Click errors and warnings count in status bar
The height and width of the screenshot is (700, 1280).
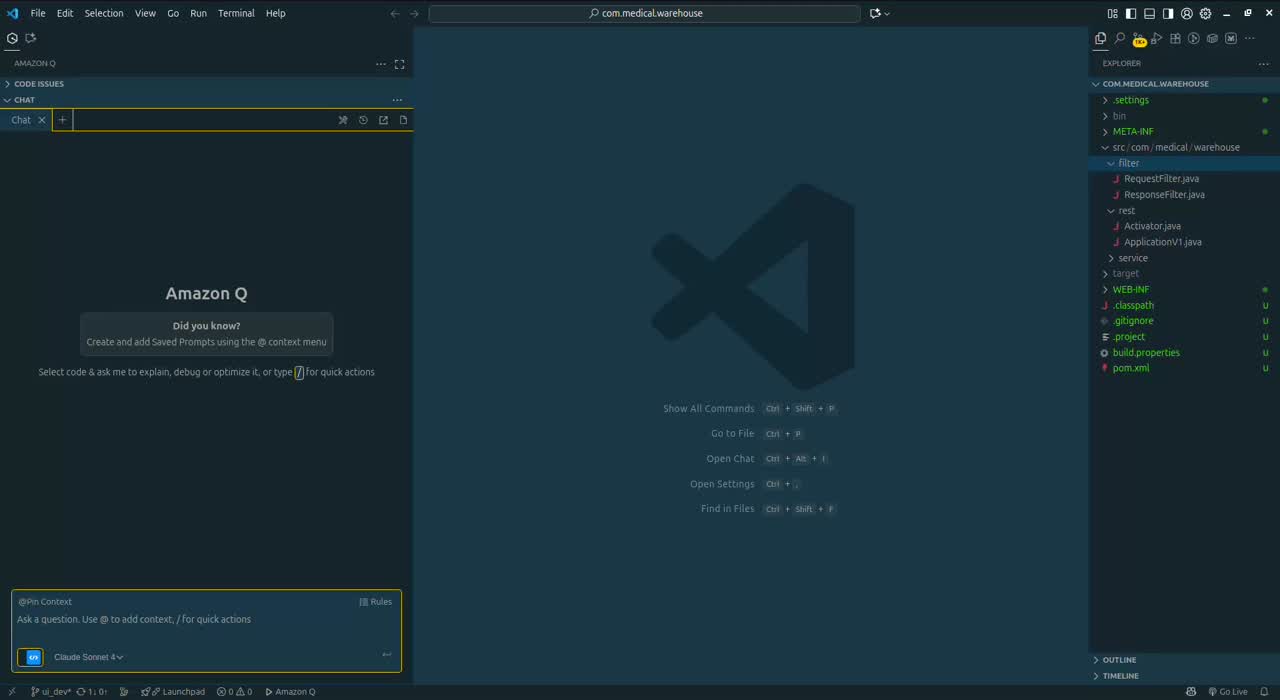pyautogui.click(x=235, y=692)
